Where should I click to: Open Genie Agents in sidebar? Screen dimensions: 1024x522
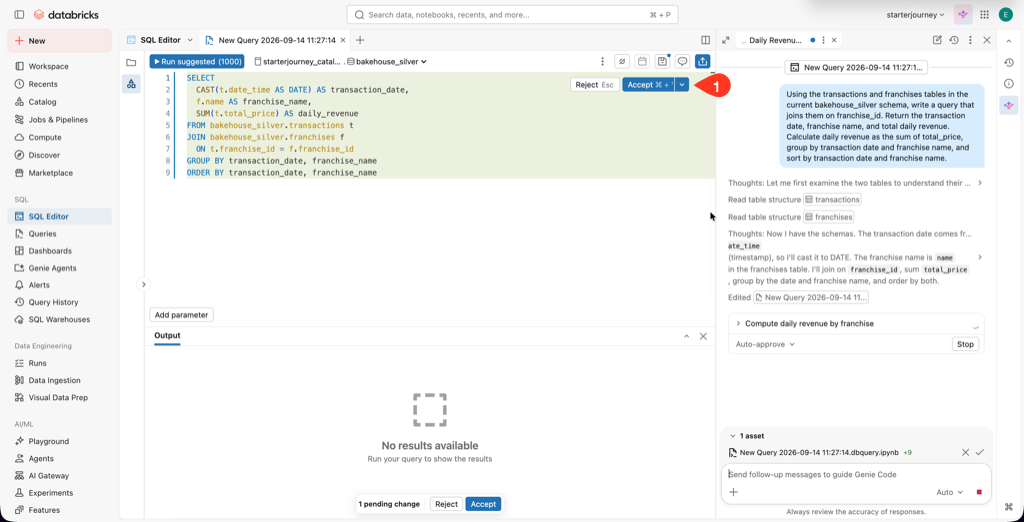pyautogui.click(x=52, y=268)
